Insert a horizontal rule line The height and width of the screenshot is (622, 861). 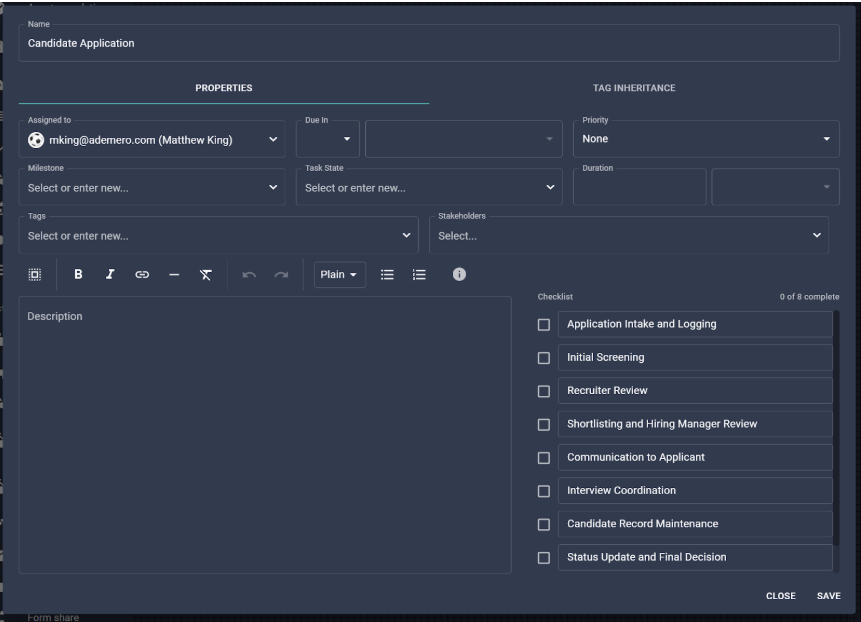tap(174, 274)
